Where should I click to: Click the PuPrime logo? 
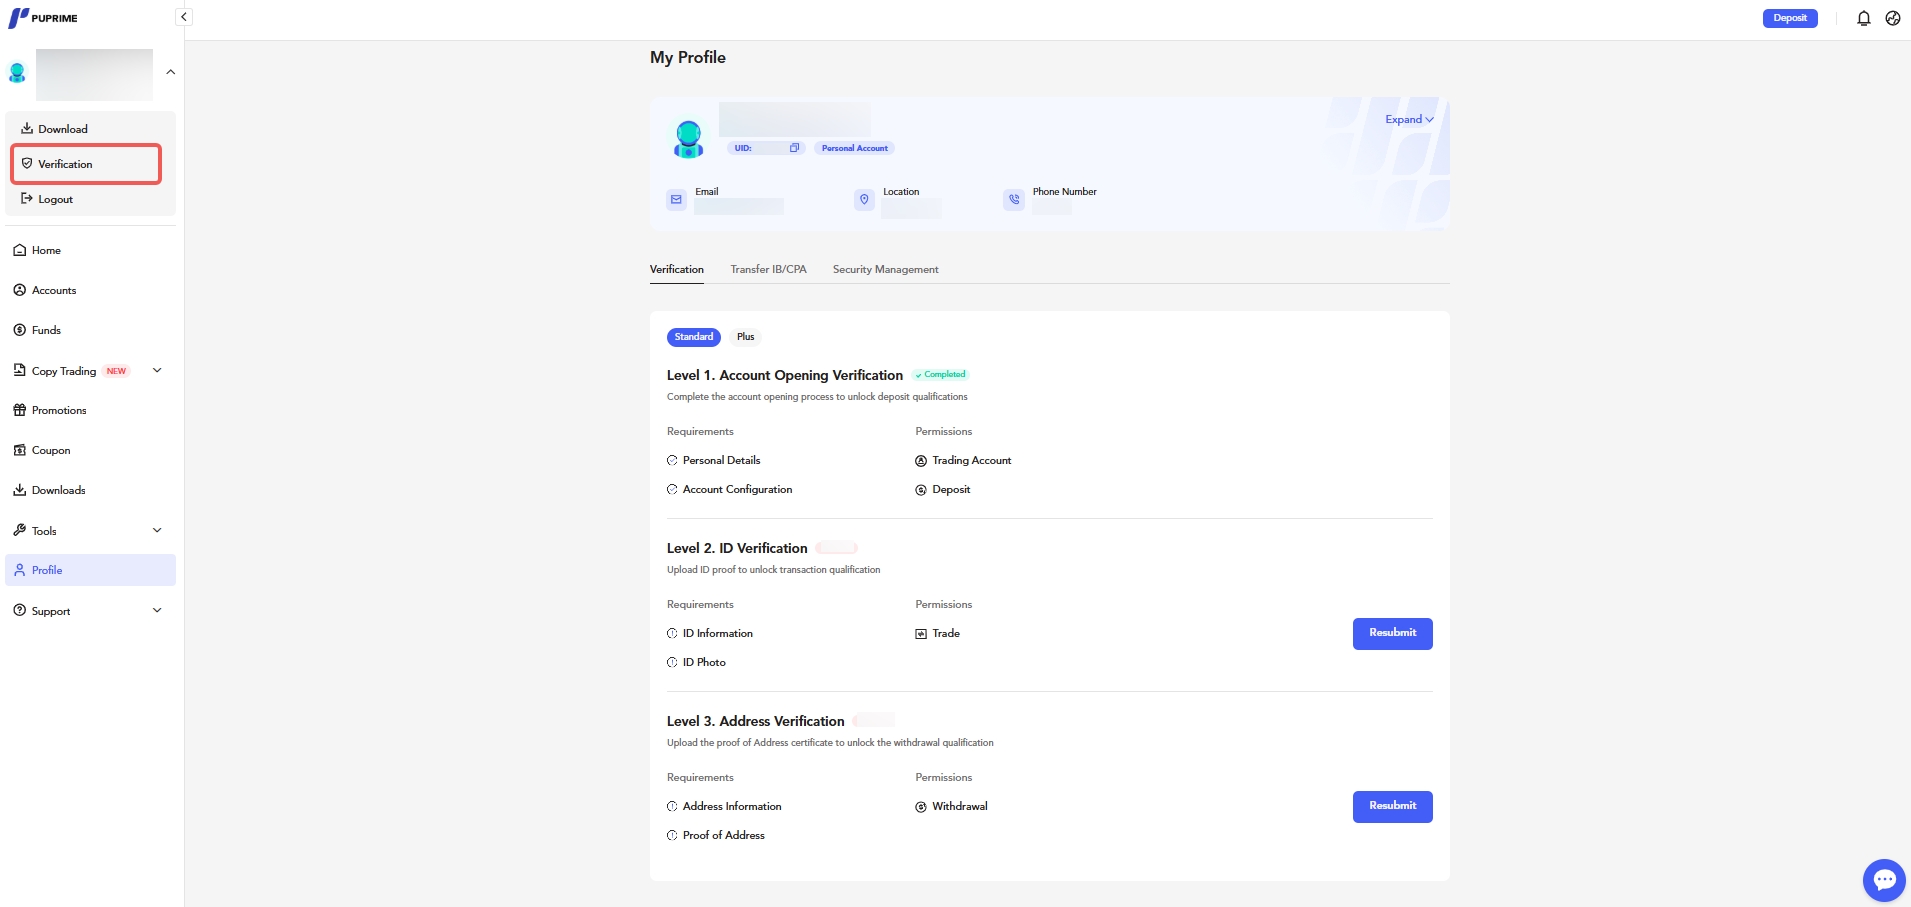pos(43,18)
